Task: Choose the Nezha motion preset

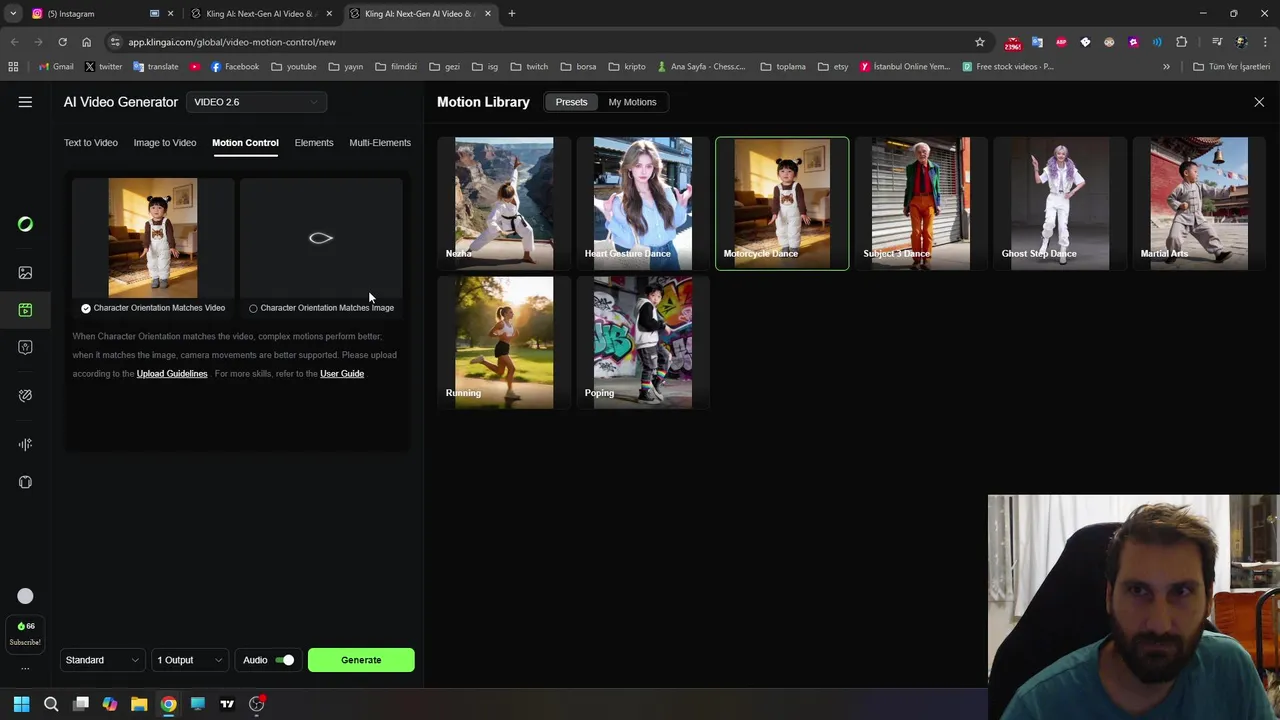Action: [x=504, y=203]
